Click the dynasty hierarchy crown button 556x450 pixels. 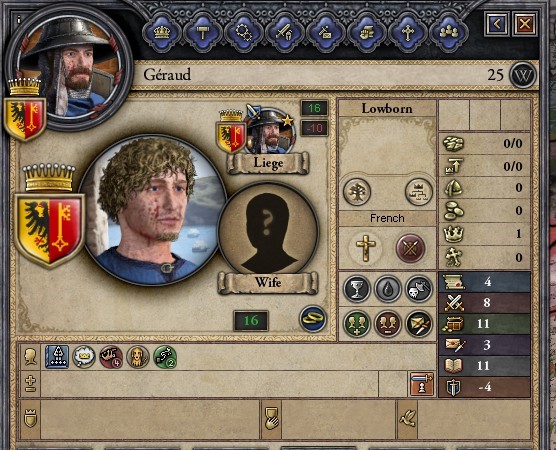[x=419, y=193]
